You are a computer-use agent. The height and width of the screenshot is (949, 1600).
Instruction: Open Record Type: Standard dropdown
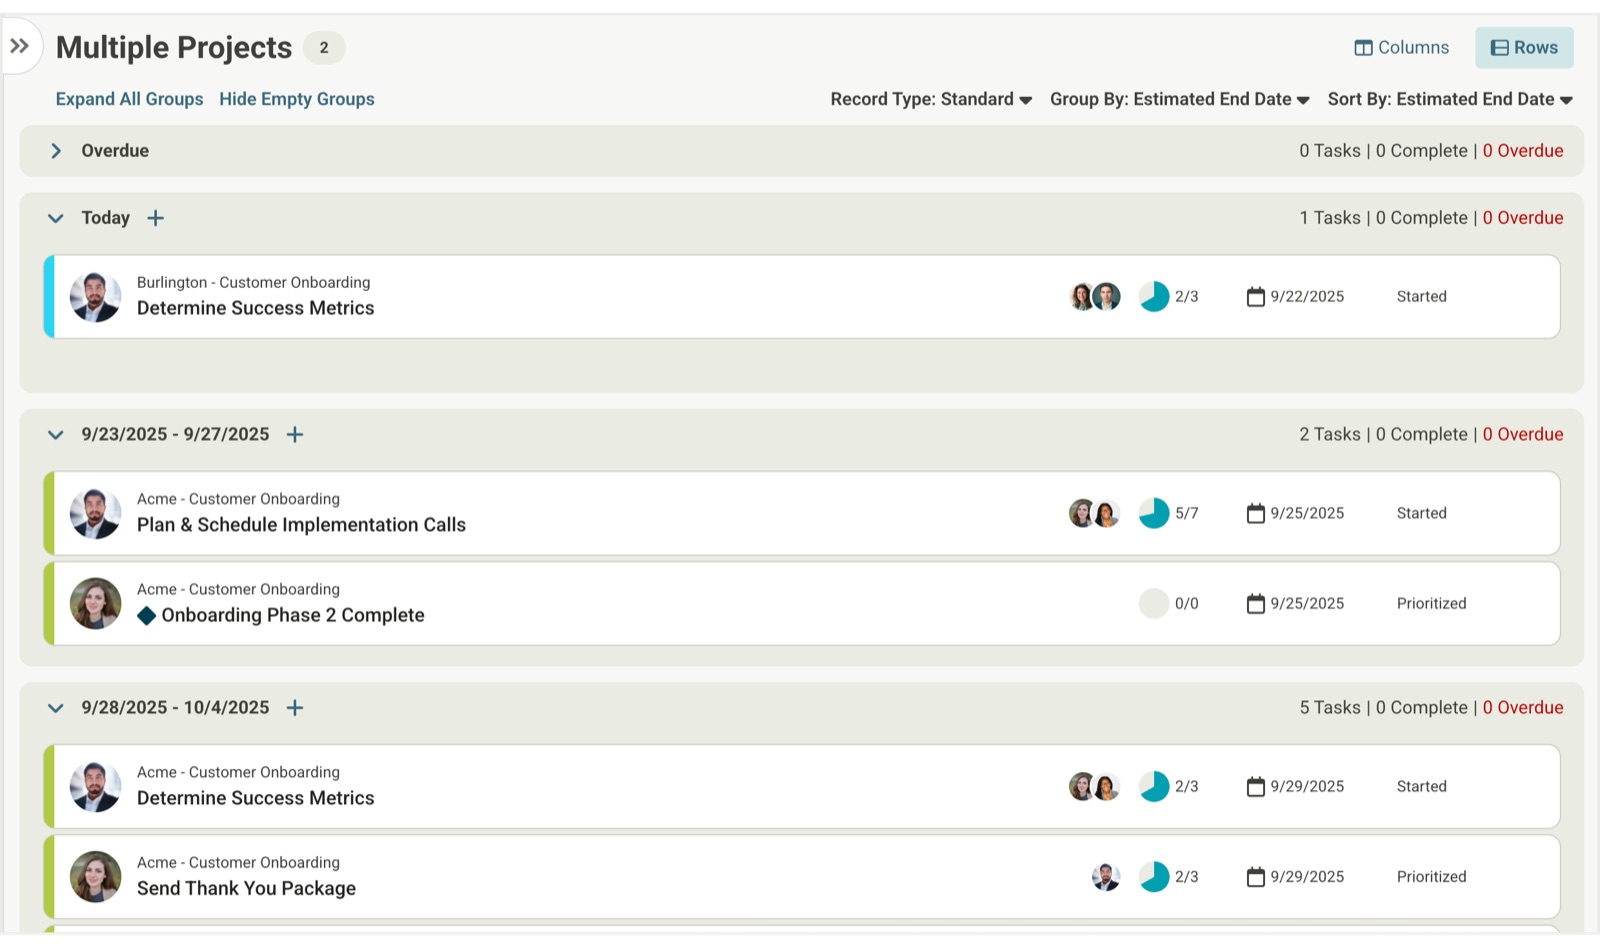(931, 99)
